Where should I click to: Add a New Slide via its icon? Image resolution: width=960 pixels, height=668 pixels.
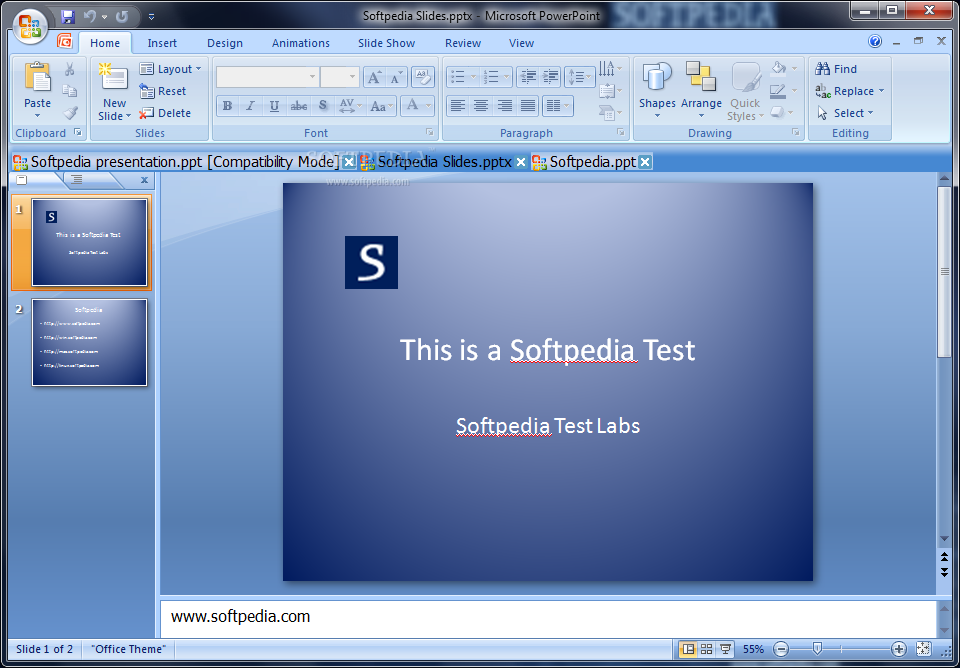(x=114, y=78)
